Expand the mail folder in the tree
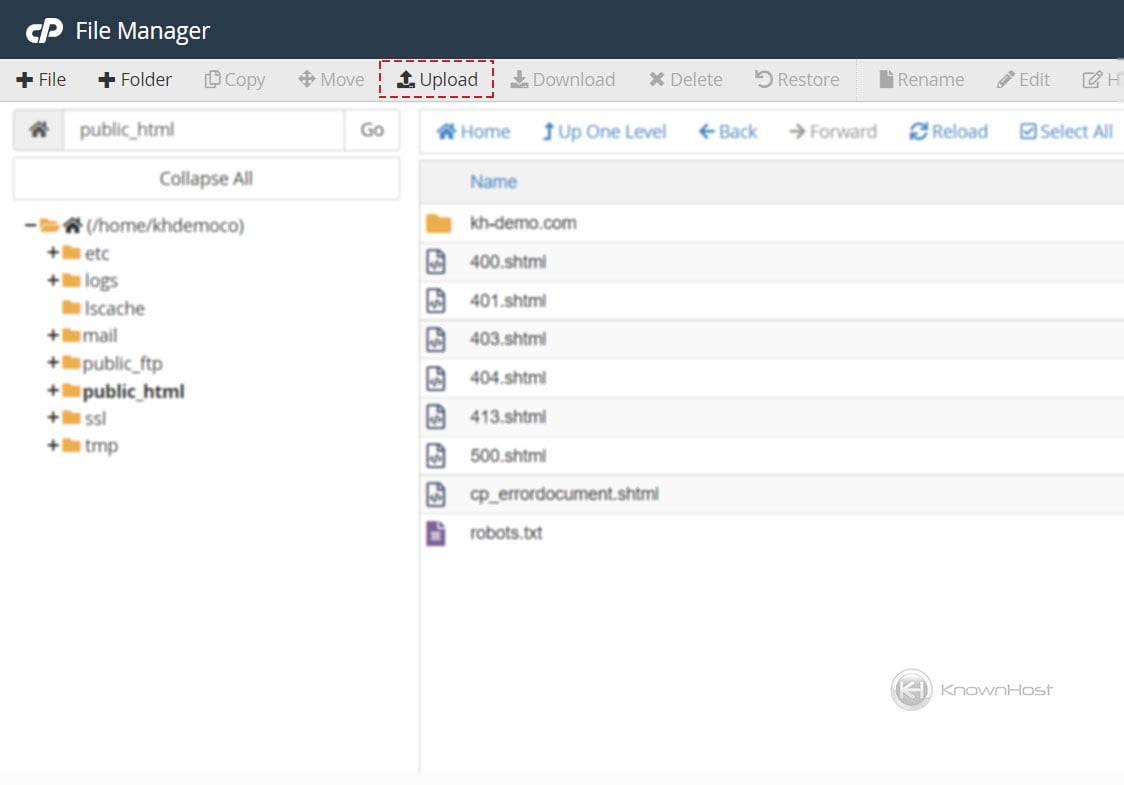 54,335
